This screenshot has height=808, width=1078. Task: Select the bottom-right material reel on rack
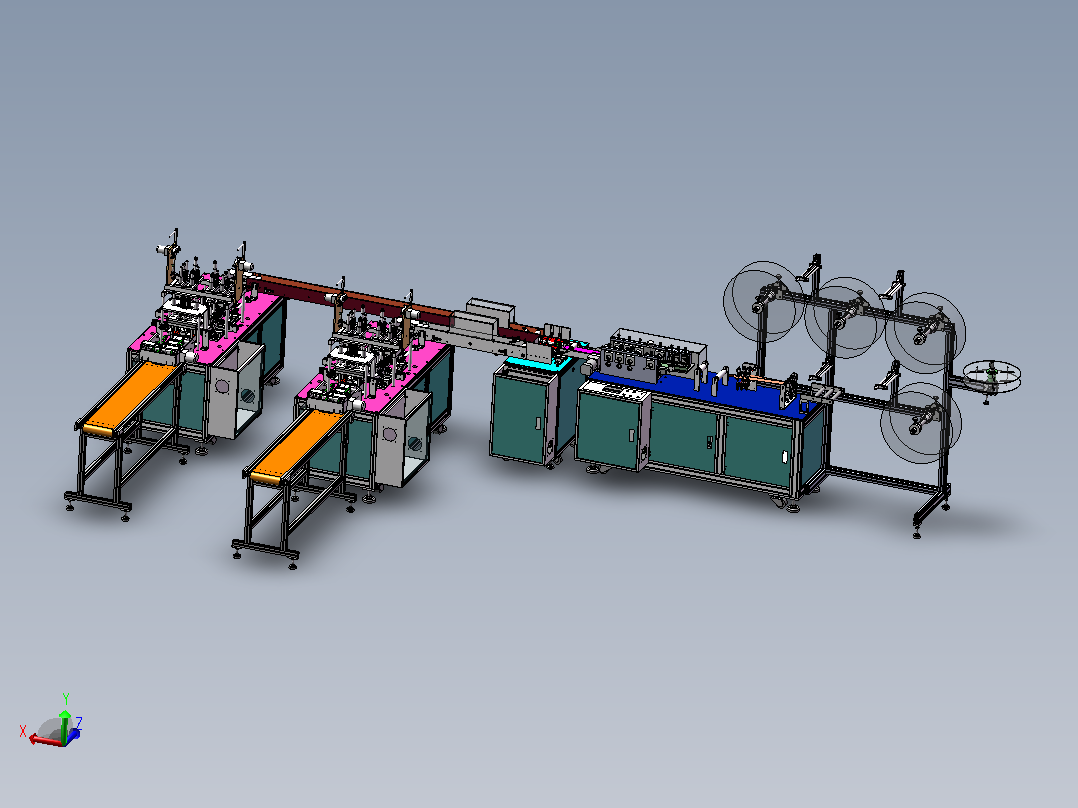click(920, 423)
